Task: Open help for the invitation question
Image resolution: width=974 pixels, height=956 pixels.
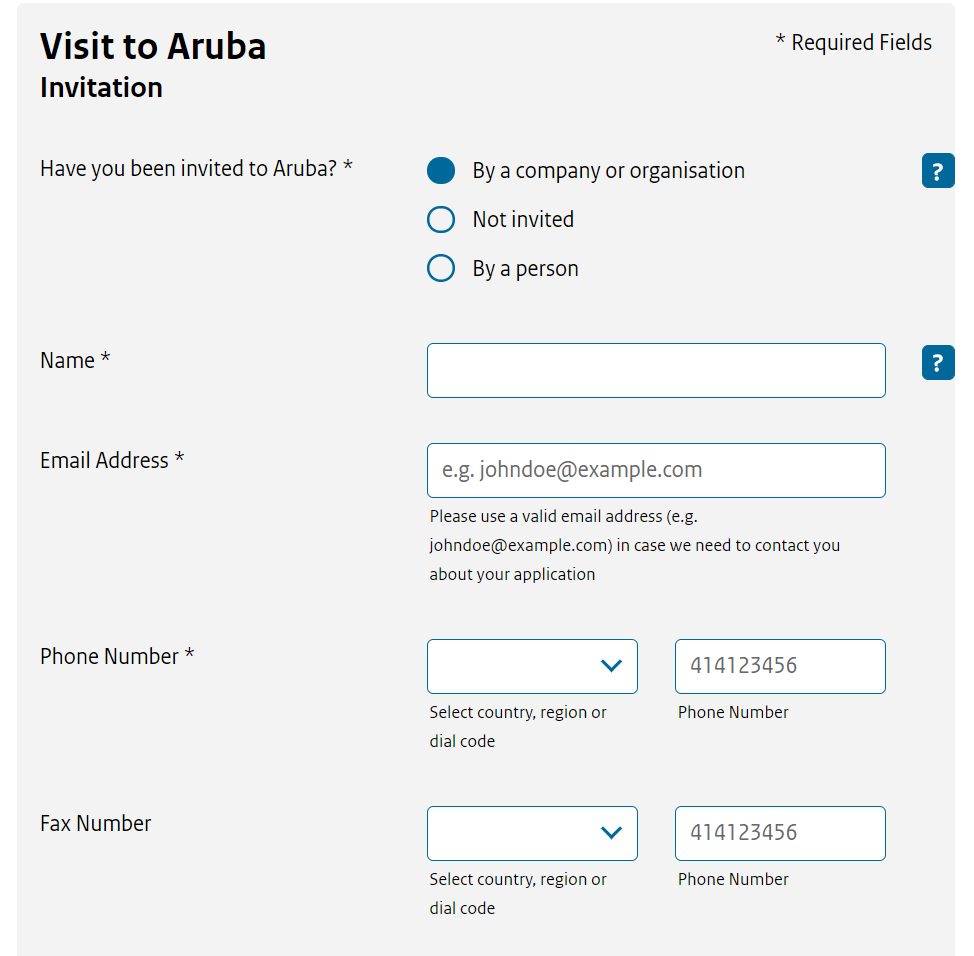Action: tap(938, 170)
